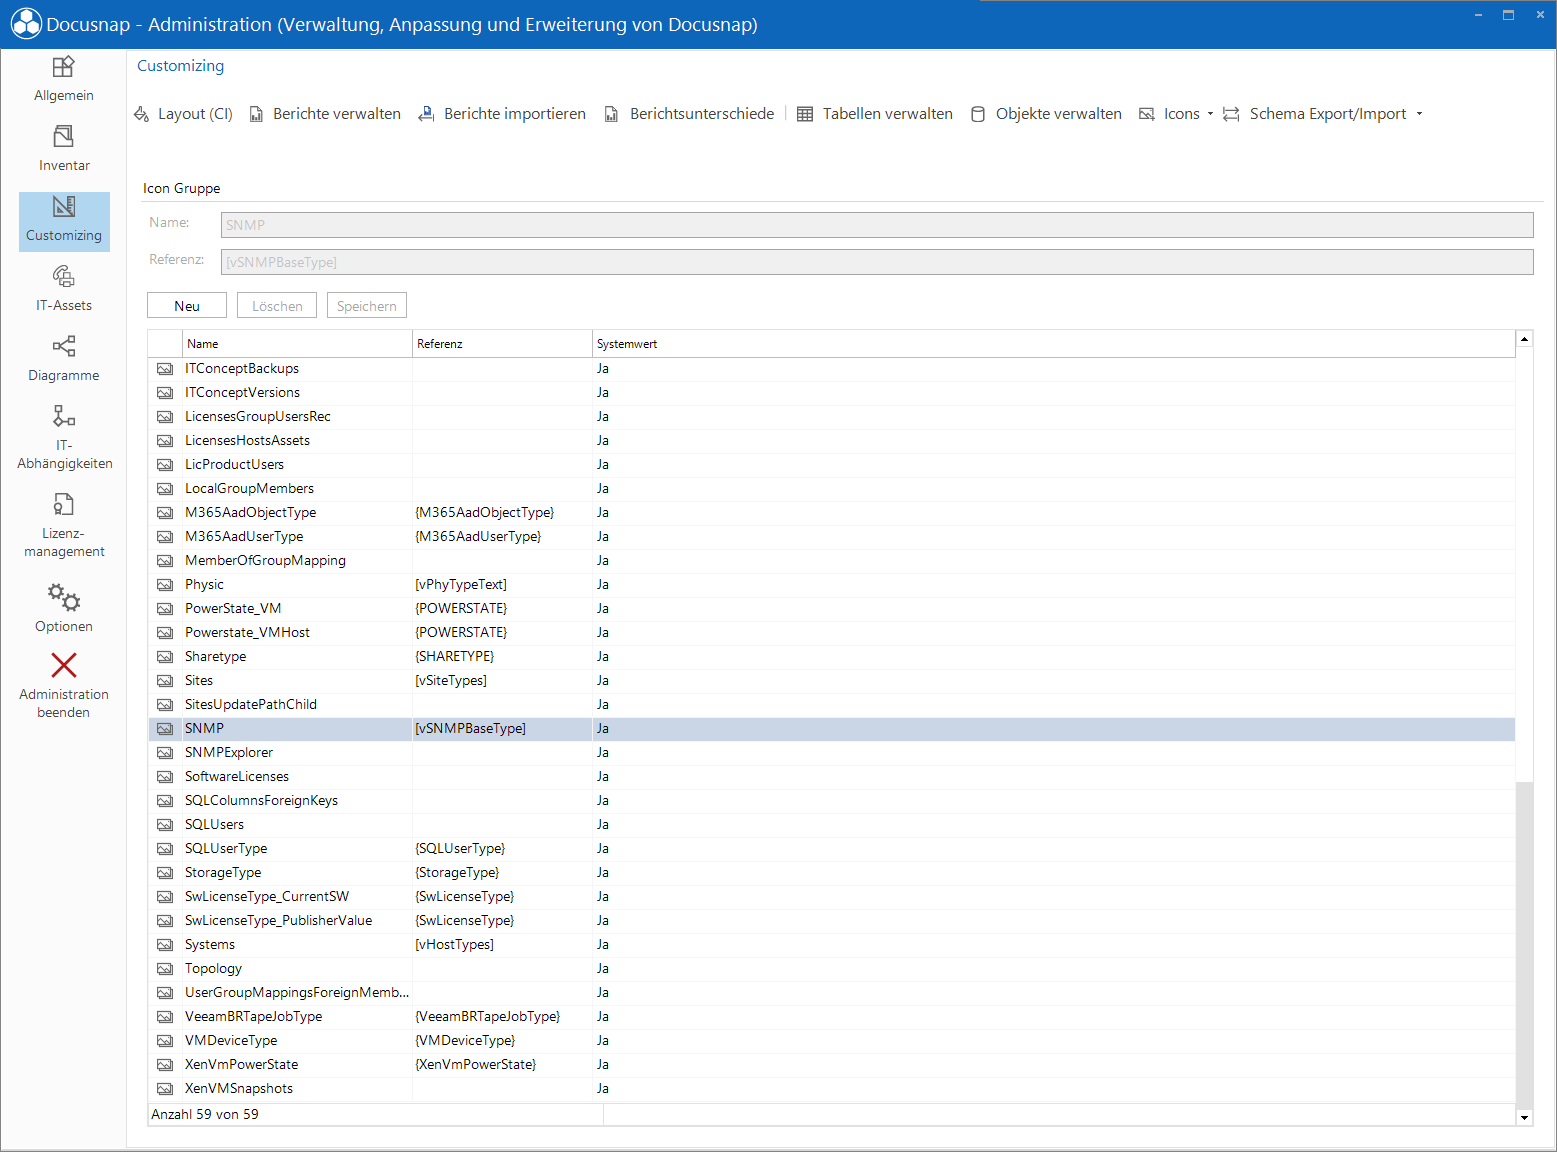The image size is (1557, 1152).
Task: Open the Diagramme sidebar section
Action: (x=64, y=359)
